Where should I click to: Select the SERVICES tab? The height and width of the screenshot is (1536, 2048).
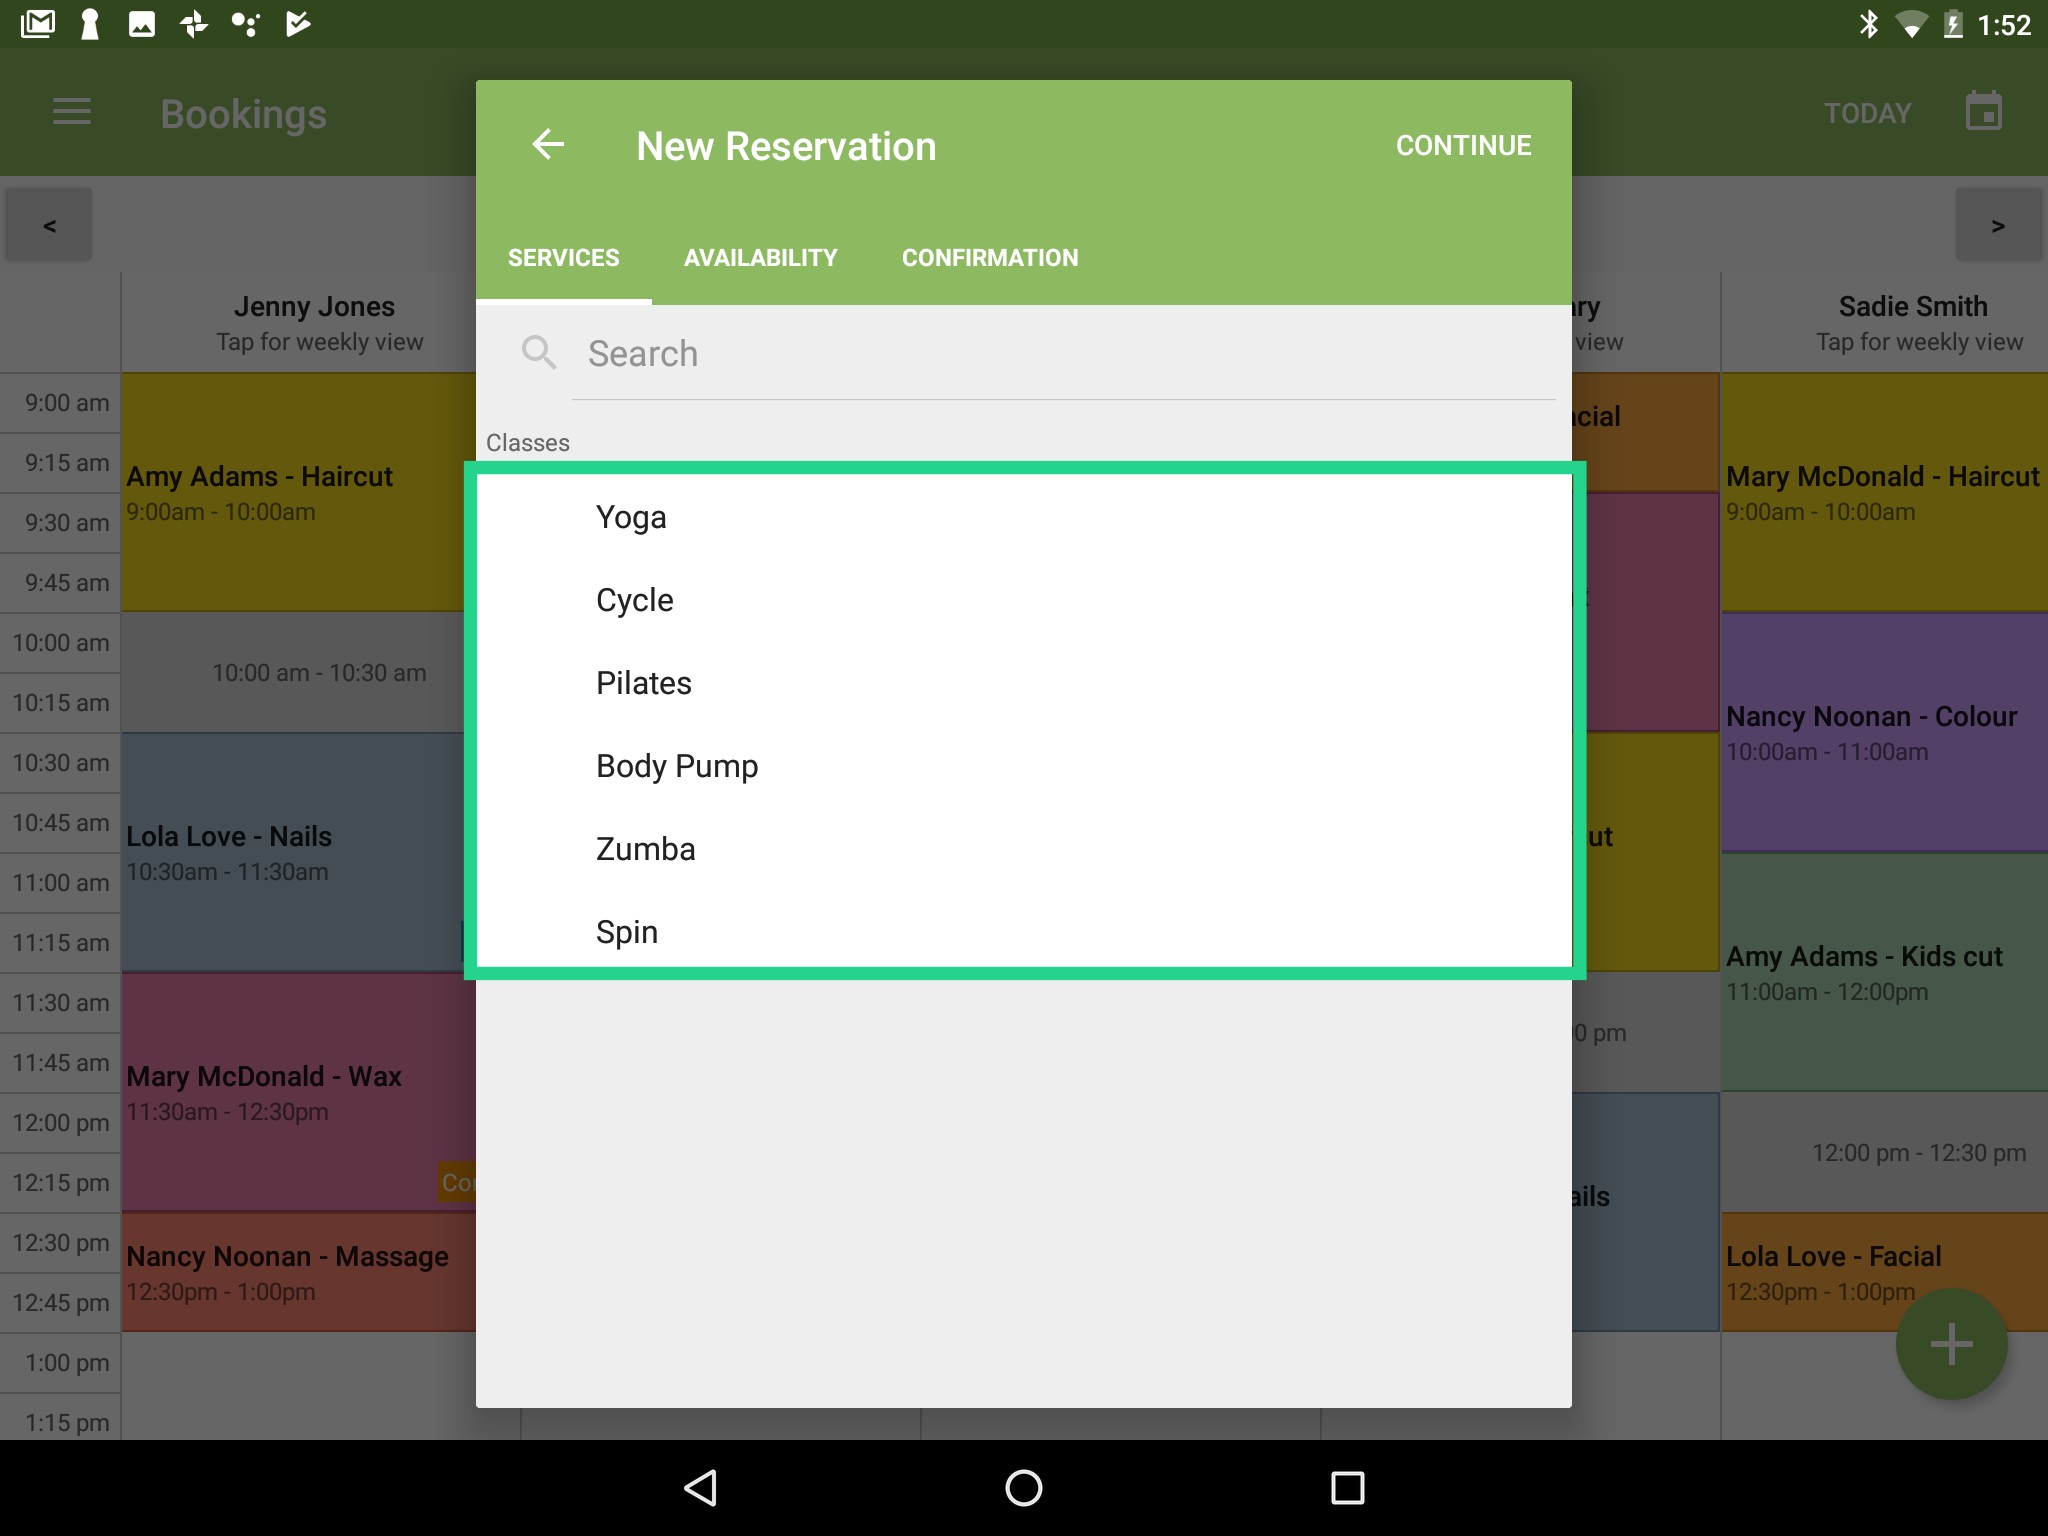[x=563, y=257]
